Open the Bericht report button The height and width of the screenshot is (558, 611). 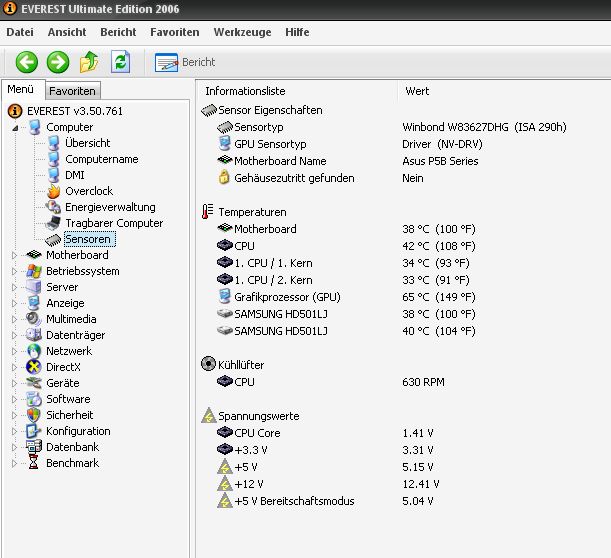point(185,62)
